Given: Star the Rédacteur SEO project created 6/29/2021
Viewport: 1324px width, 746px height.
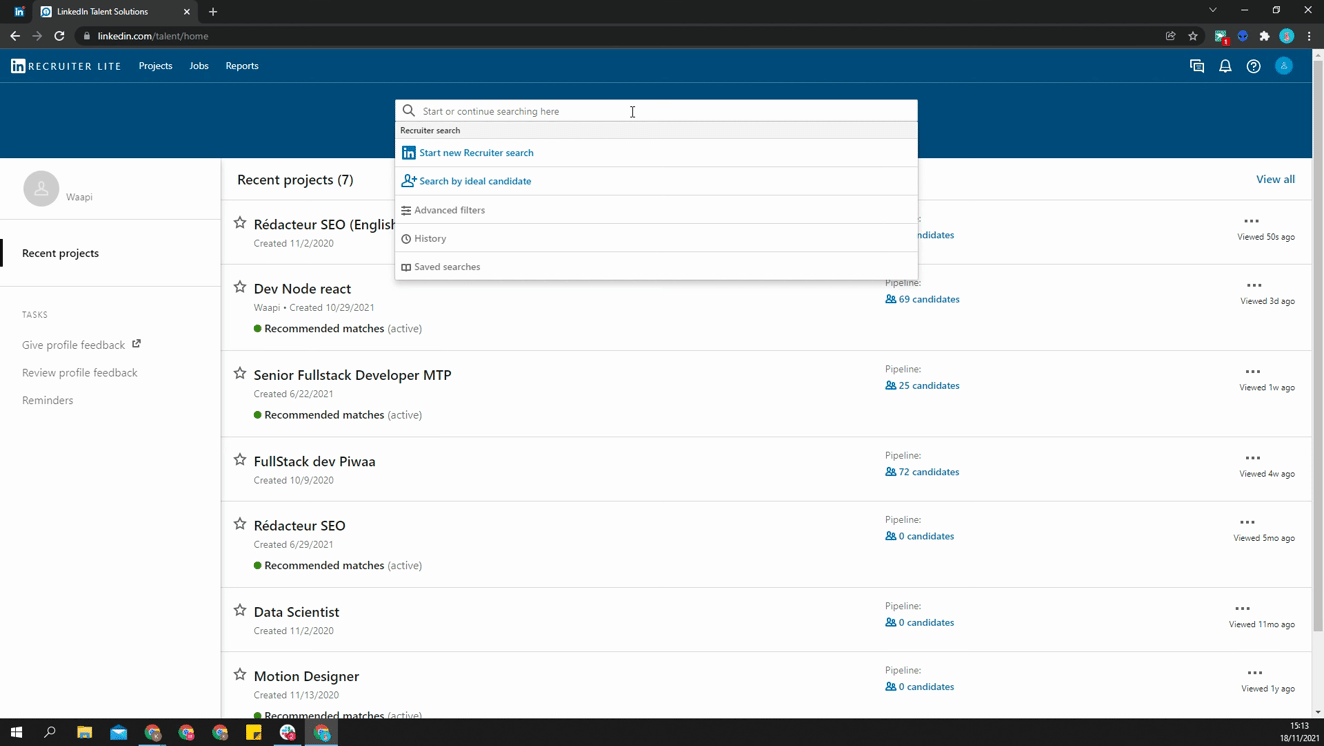Looking at the screenshot, I should coord(240,524).
